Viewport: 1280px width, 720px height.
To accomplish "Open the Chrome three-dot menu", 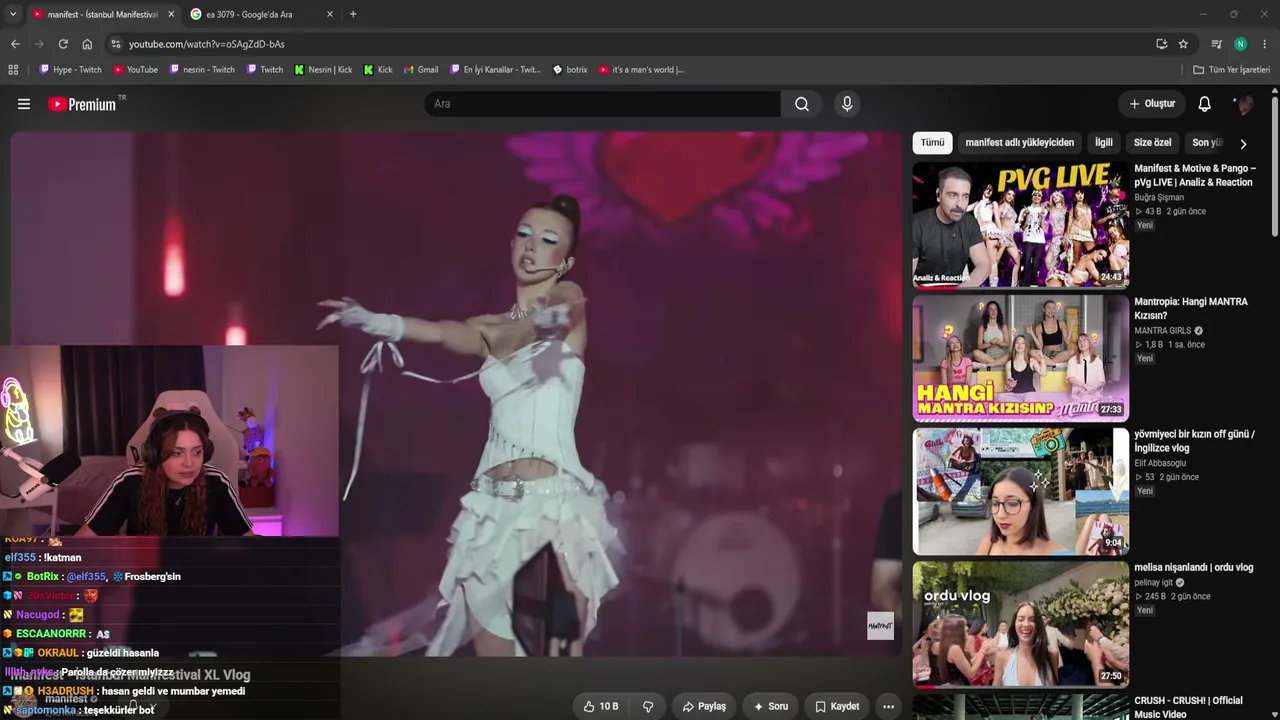I will coord(1265,44).
